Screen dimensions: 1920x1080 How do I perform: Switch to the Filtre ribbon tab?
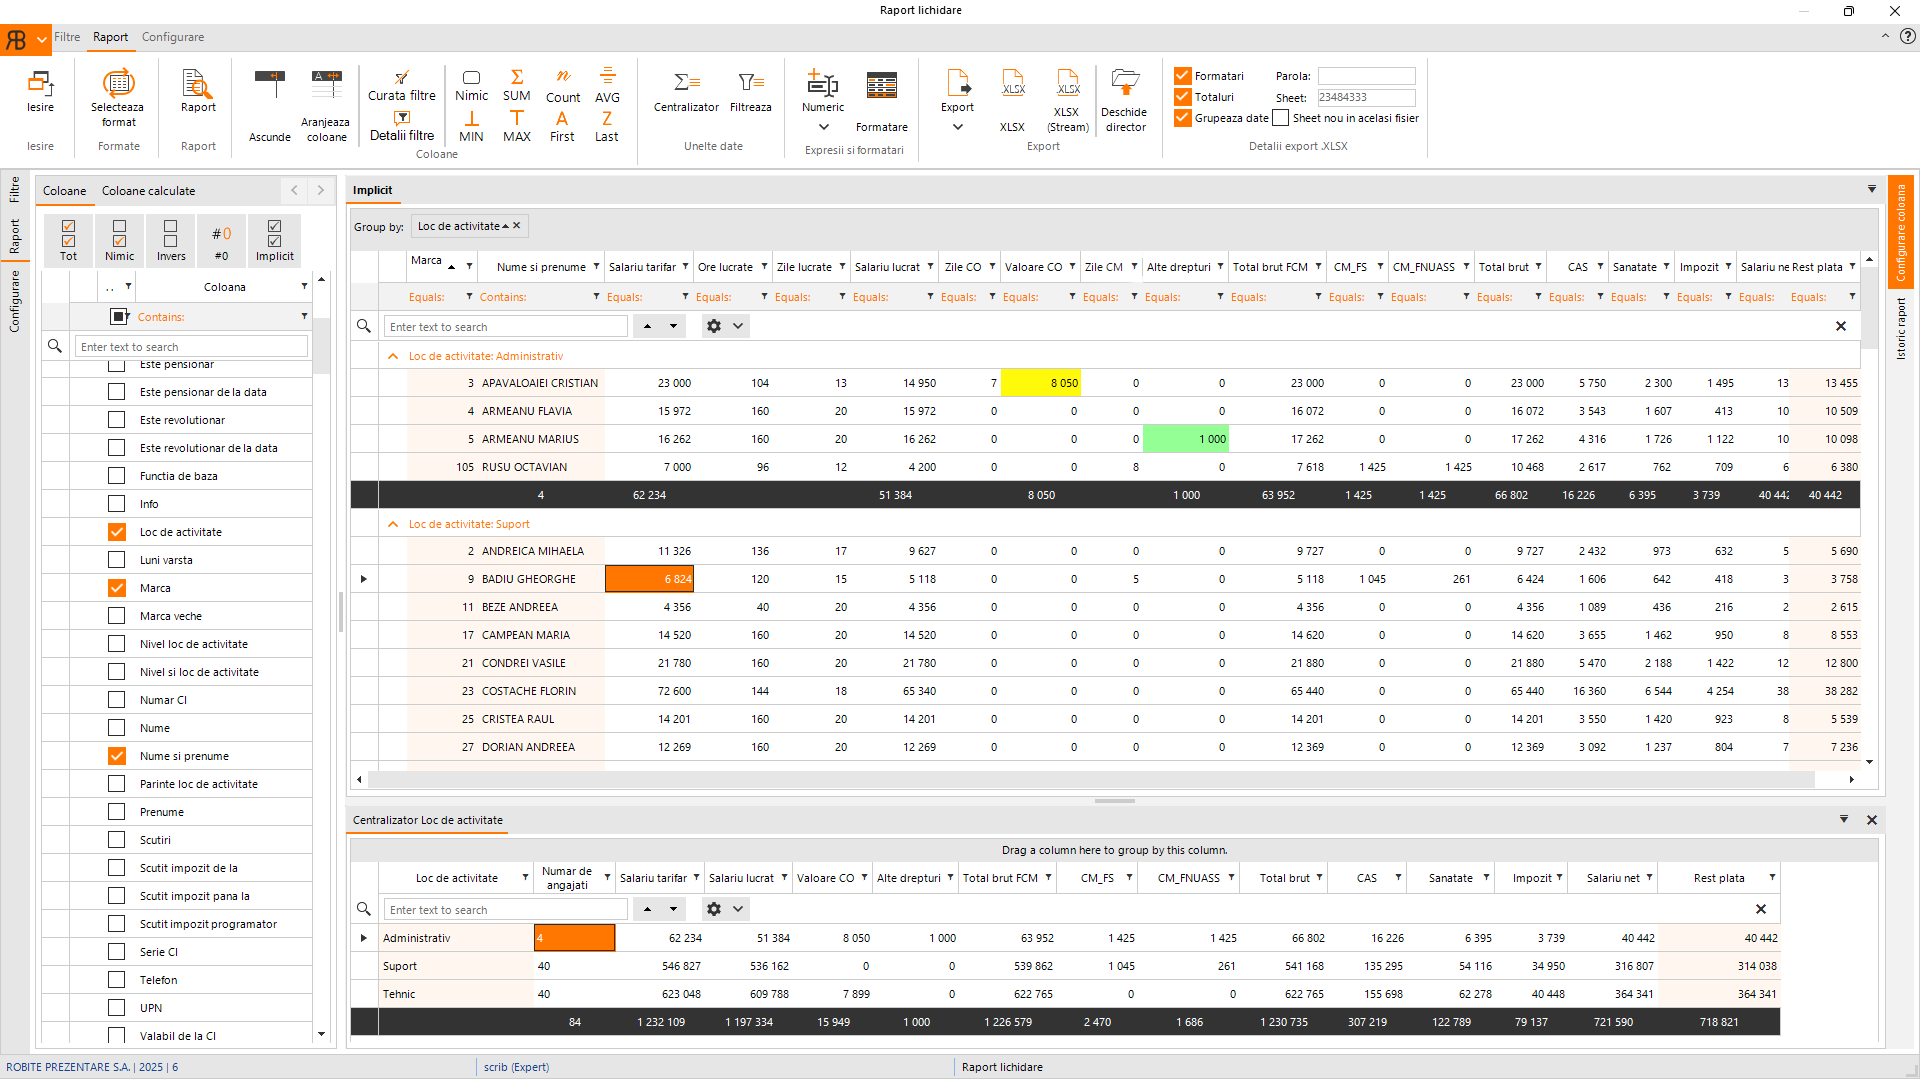67,37
